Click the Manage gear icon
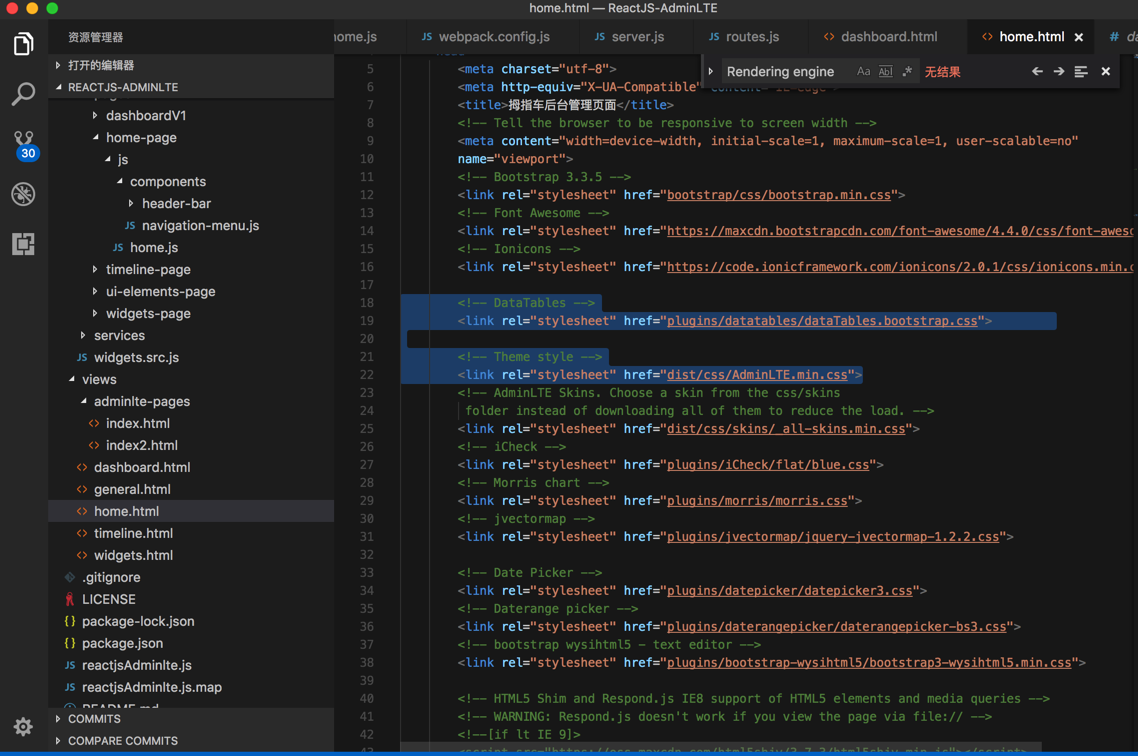1138x756 pixels. [23, 727]
